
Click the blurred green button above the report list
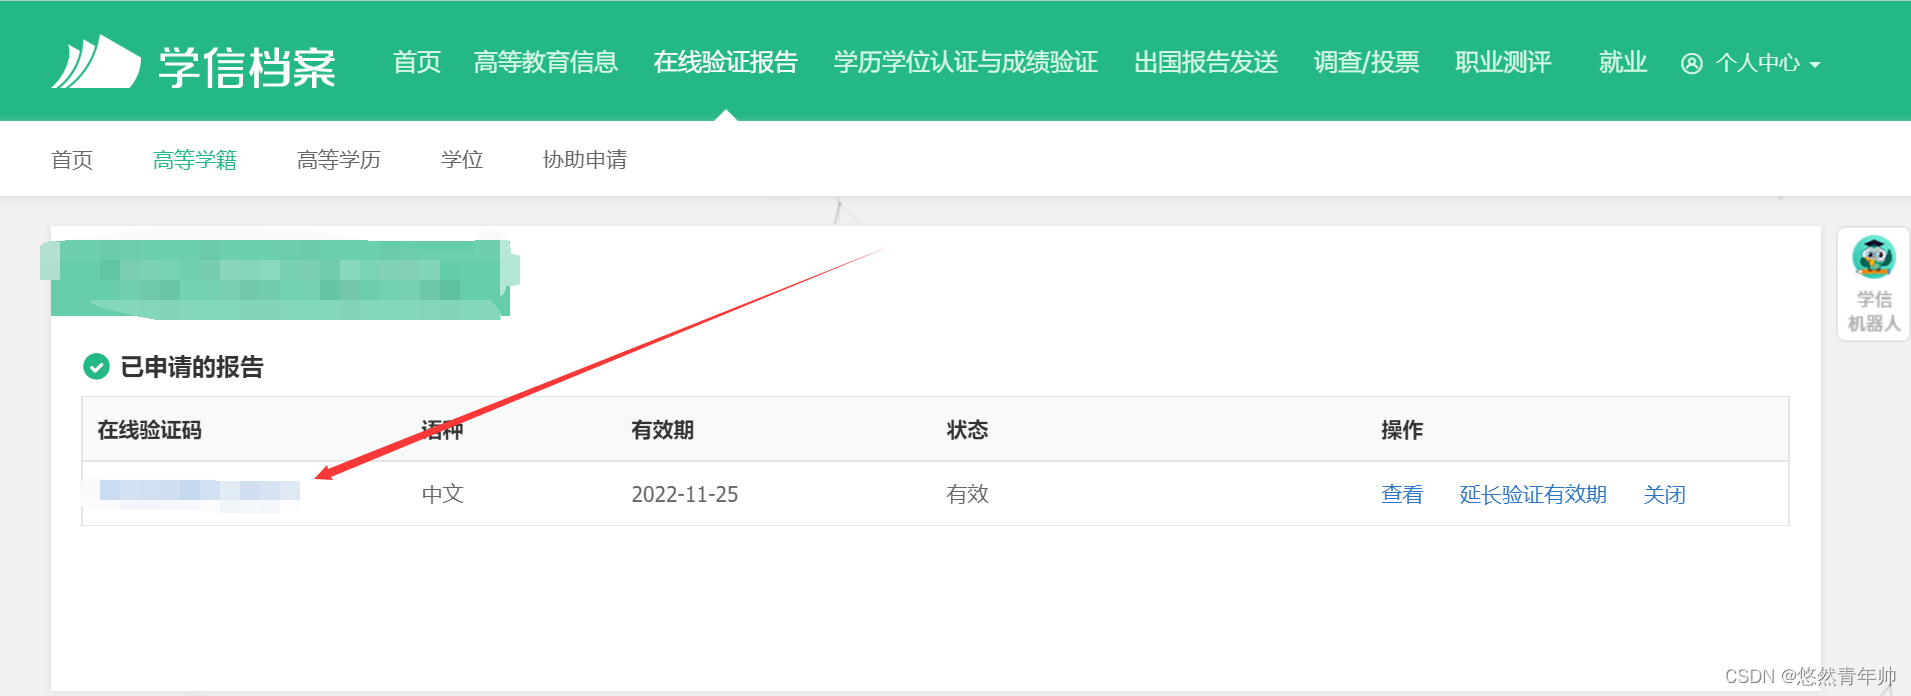(280, 279)
